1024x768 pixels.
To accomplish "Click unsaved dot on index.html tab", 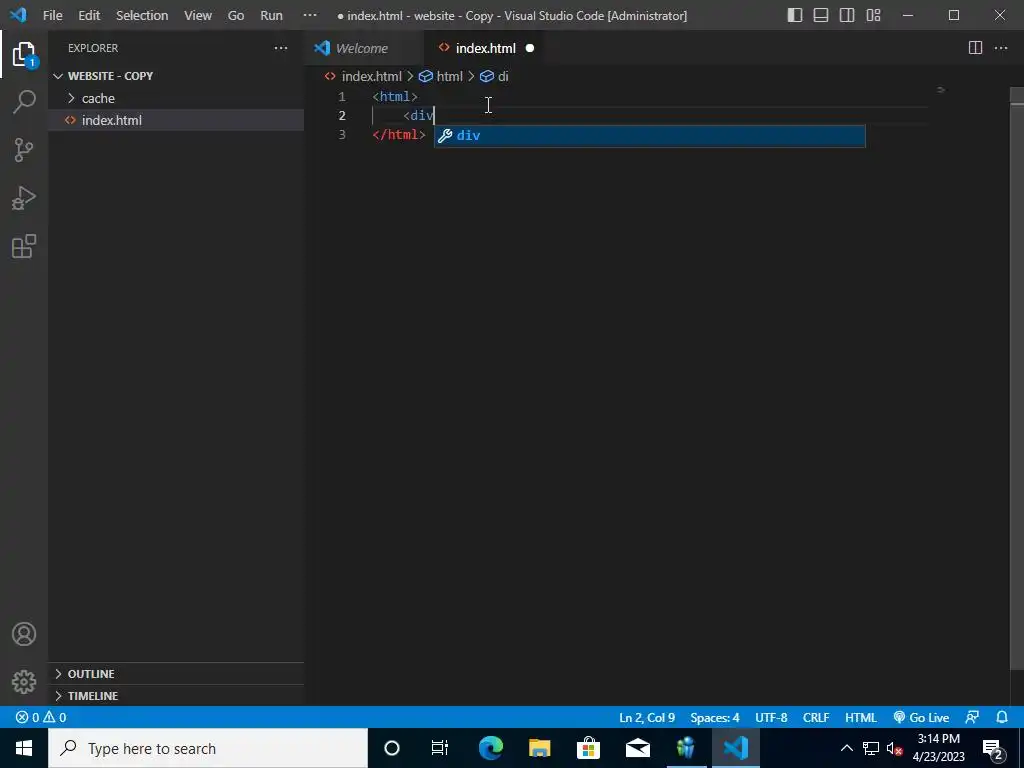I will [530, 48].
